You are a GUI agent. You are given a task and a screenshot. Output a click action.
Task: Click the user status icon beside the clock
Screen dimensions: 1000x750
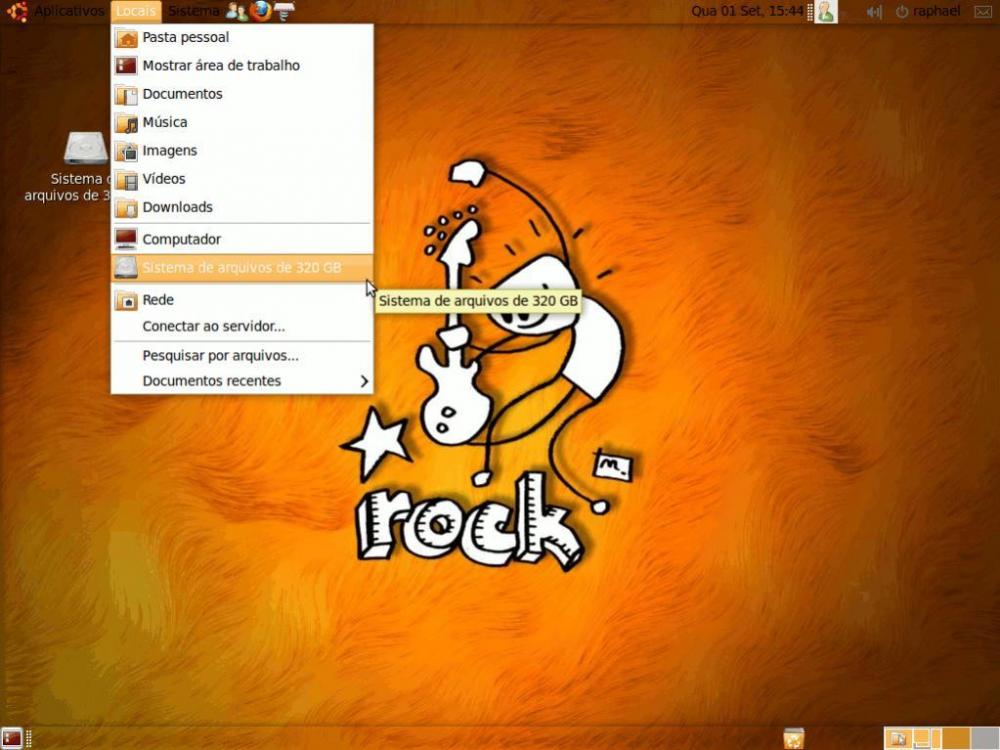tap(825, 11)
